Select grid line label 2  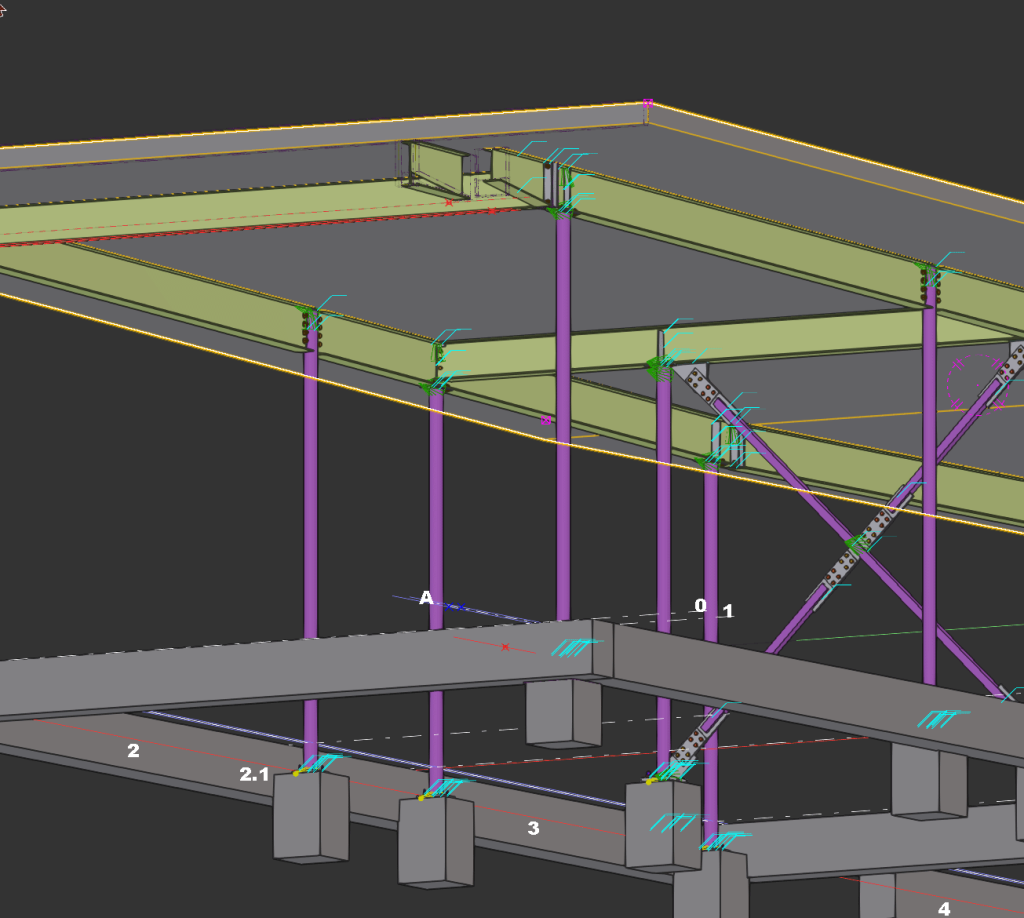tap(133, 750)
